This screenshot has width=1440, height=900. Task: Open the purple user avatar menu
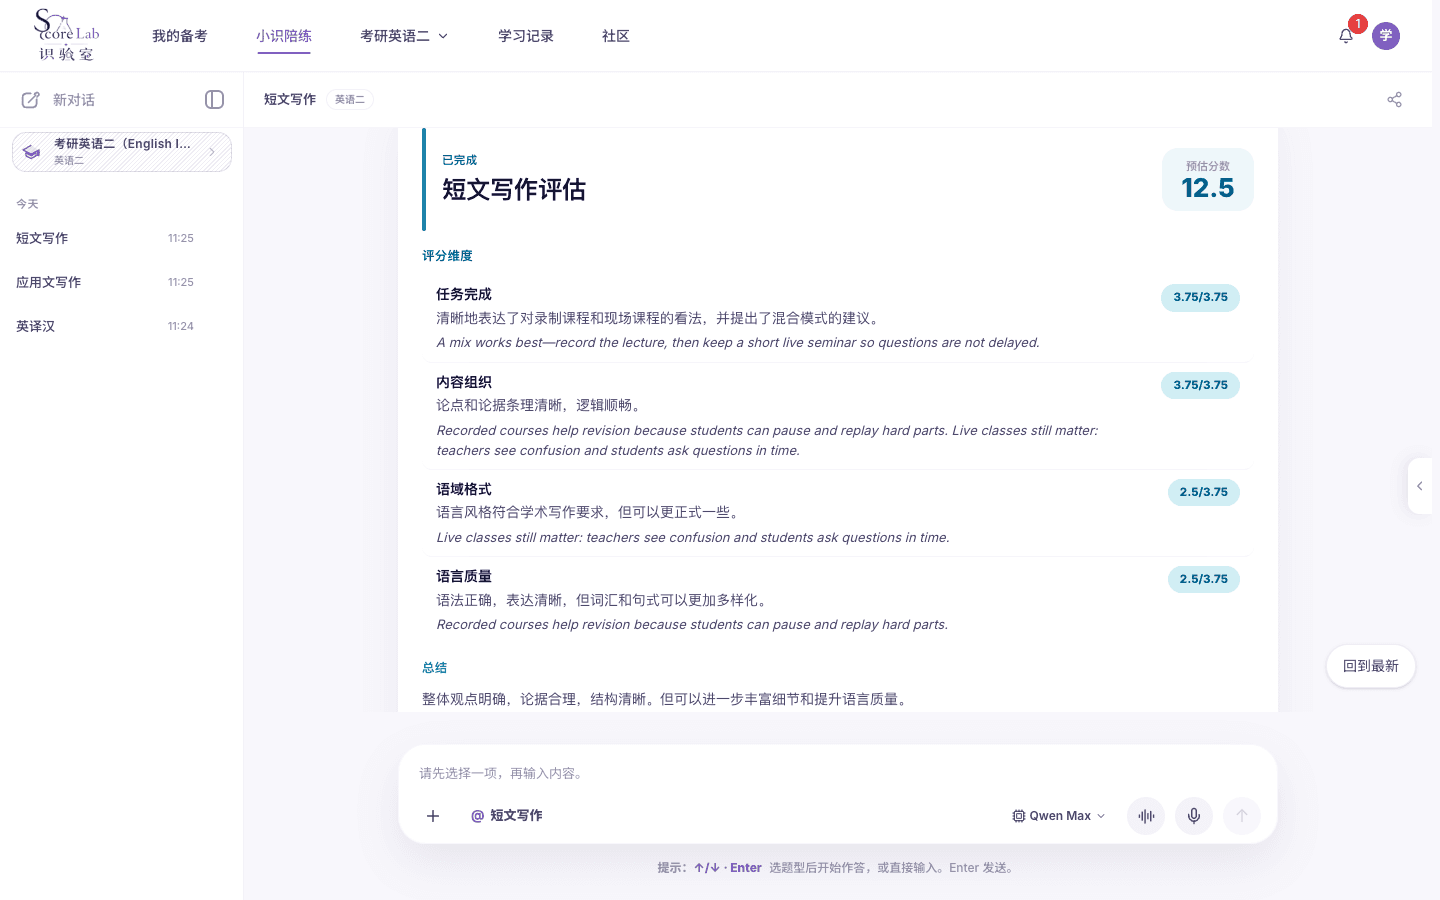point(1386,36)
